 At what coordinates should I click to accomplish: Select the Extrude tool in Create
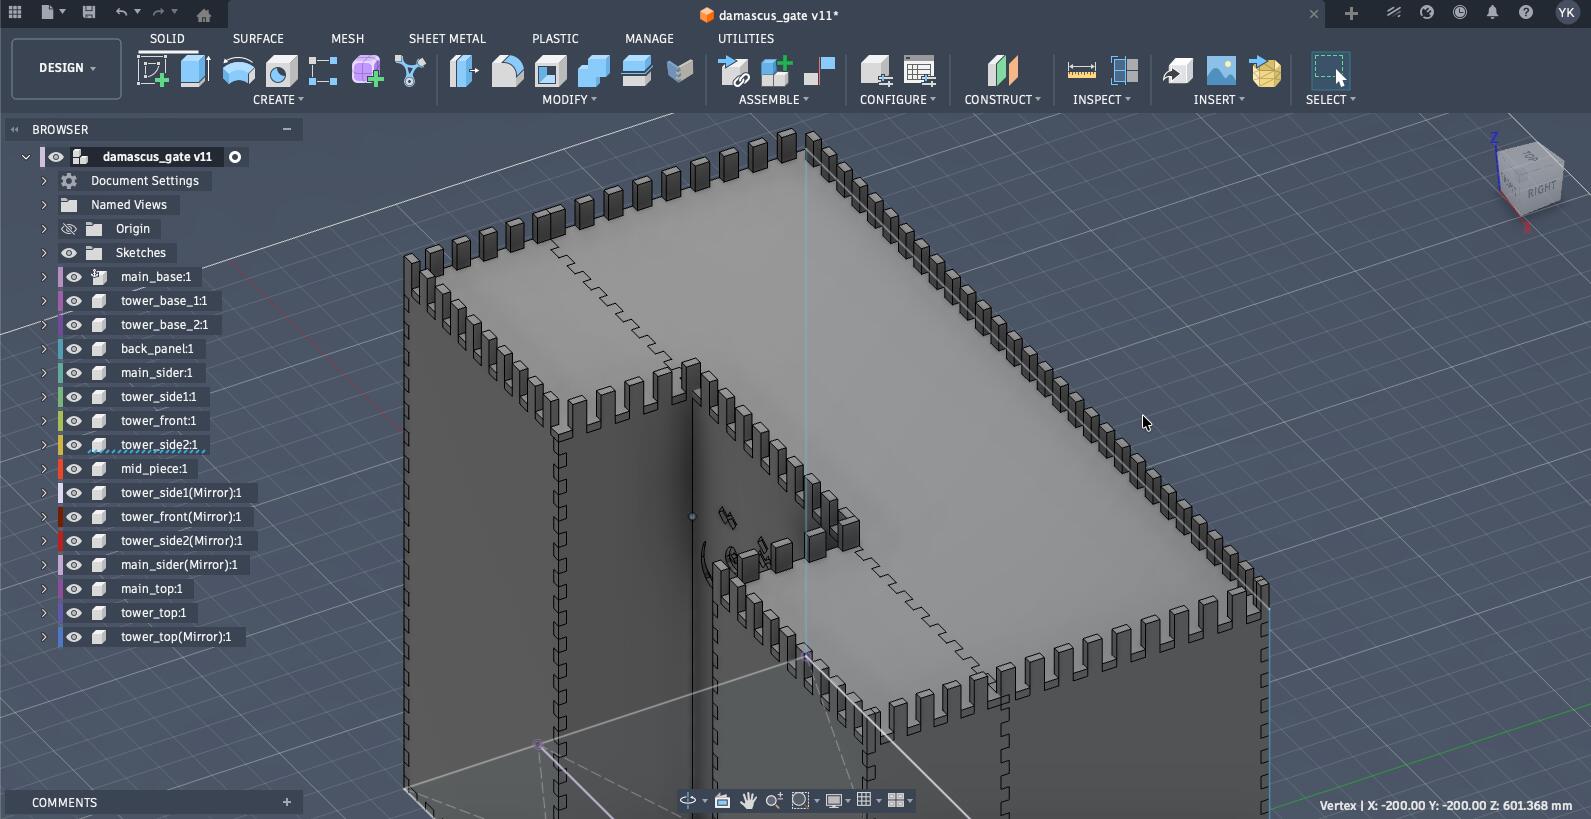pos(195,71)
